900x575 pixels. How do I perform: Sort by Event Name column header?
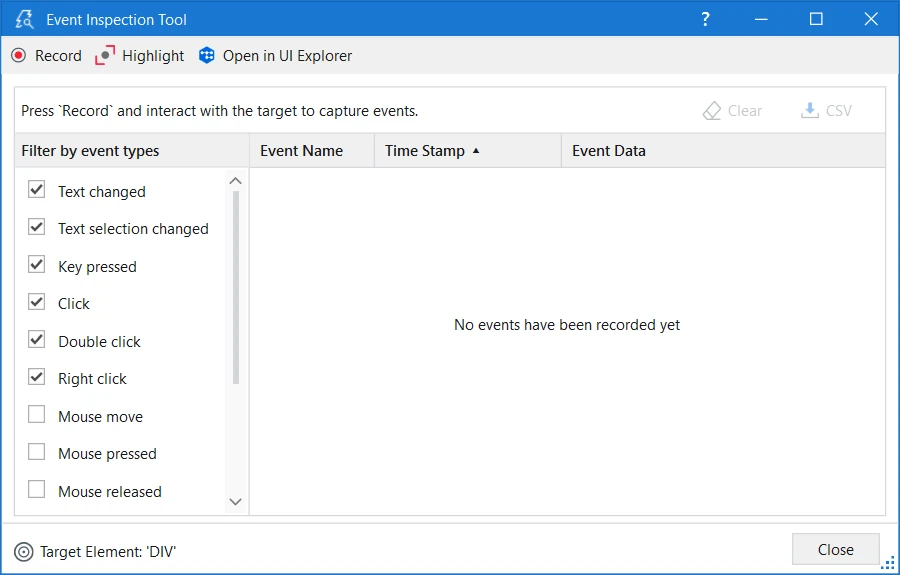(x=301, y=151)
